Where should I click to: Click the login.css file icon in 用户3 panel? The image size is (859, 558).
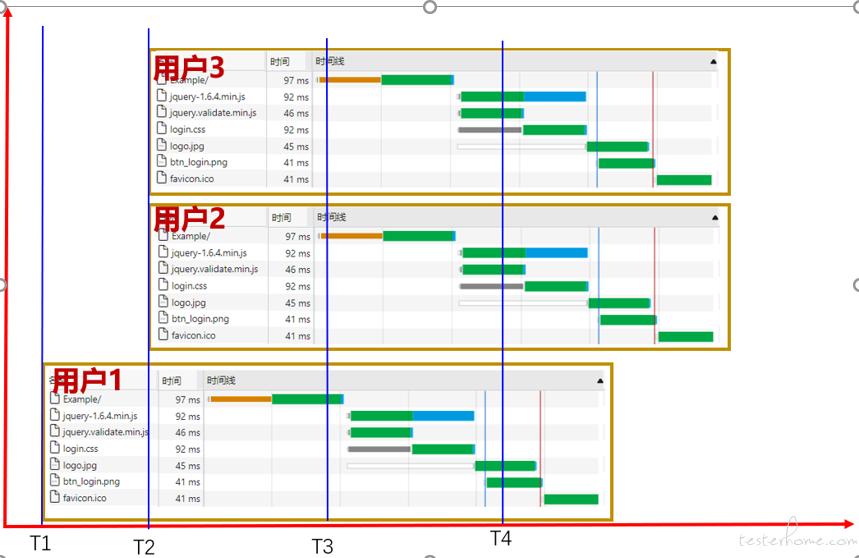click(161, 129)
